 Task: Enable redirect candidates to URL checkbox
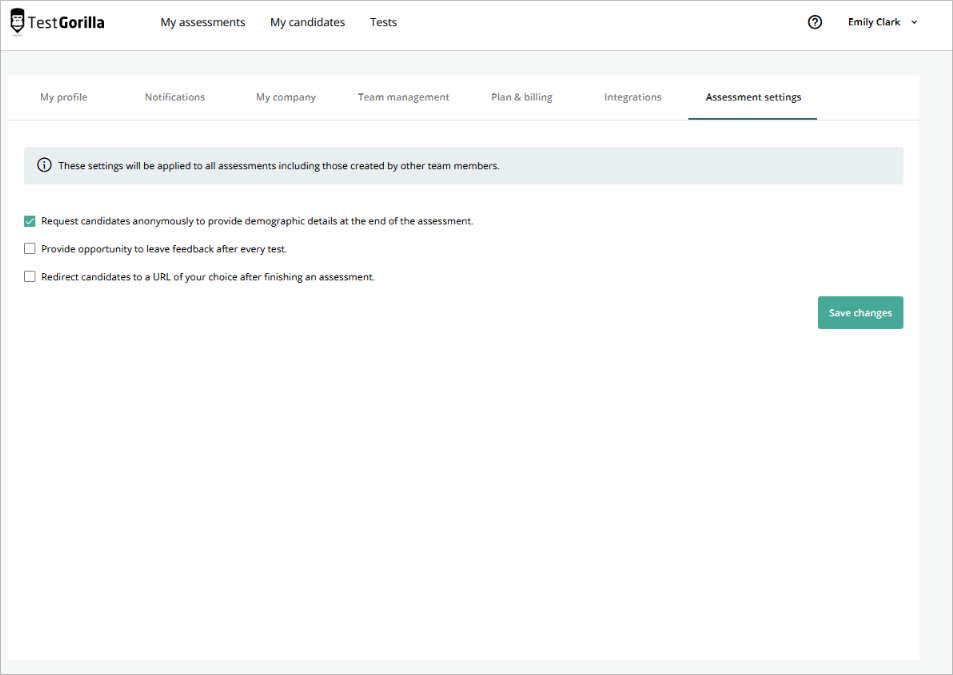pos(30,276)
